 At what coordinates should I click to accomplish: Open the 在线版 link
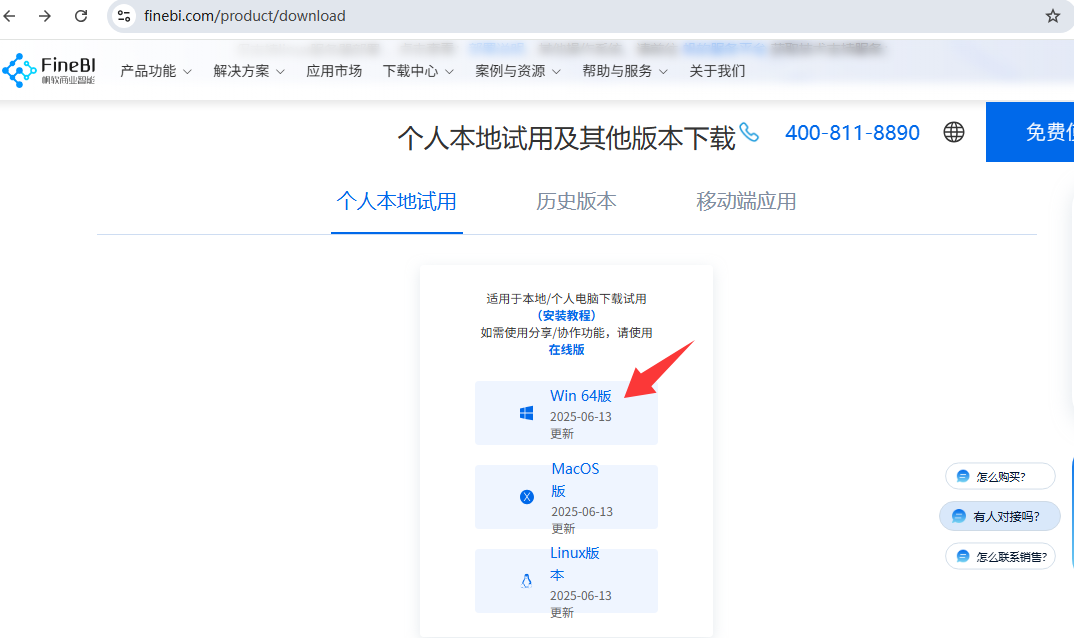pyautogui.click(x=566, y=349)
